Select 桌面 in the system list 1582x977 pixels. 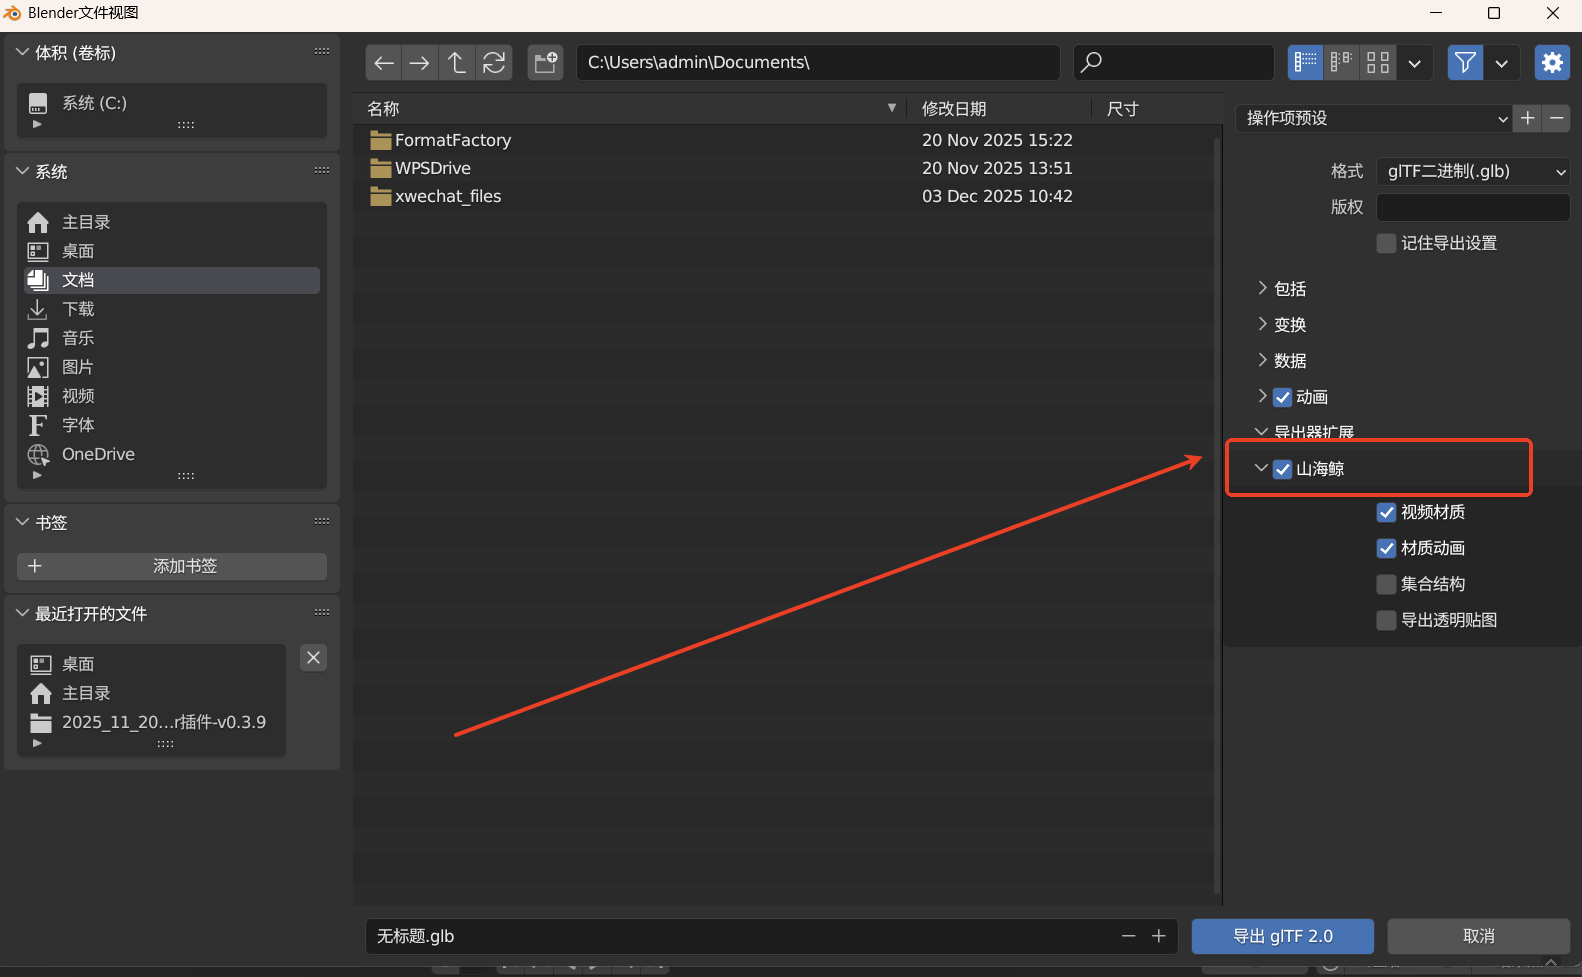78,252
